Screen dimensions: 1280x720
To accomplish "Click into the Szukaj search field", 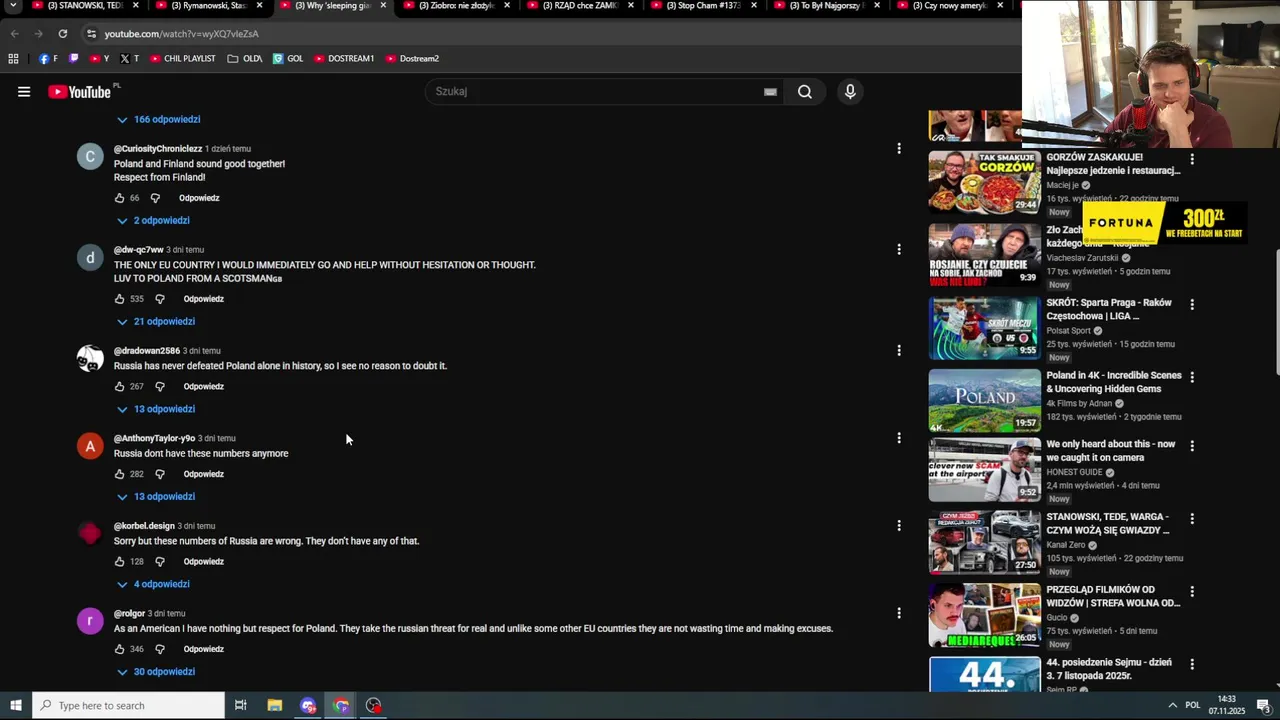I will [595, 92].
